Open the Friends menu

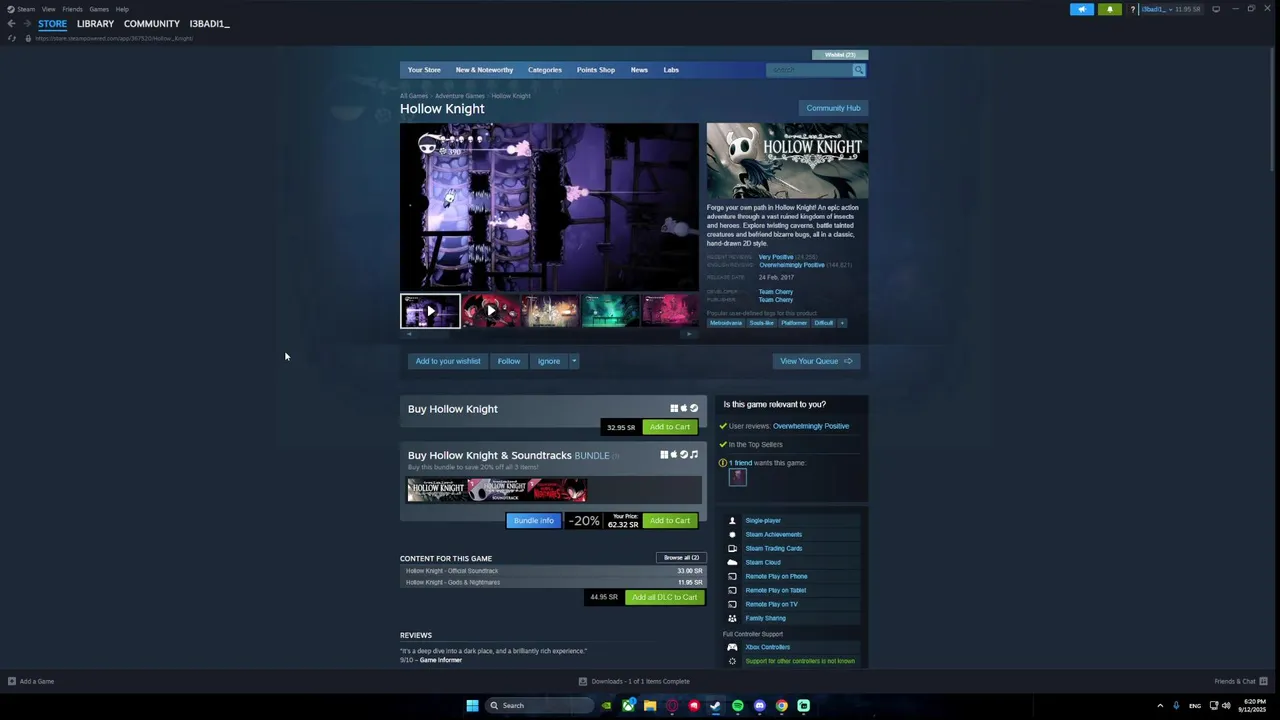point(72,9)
